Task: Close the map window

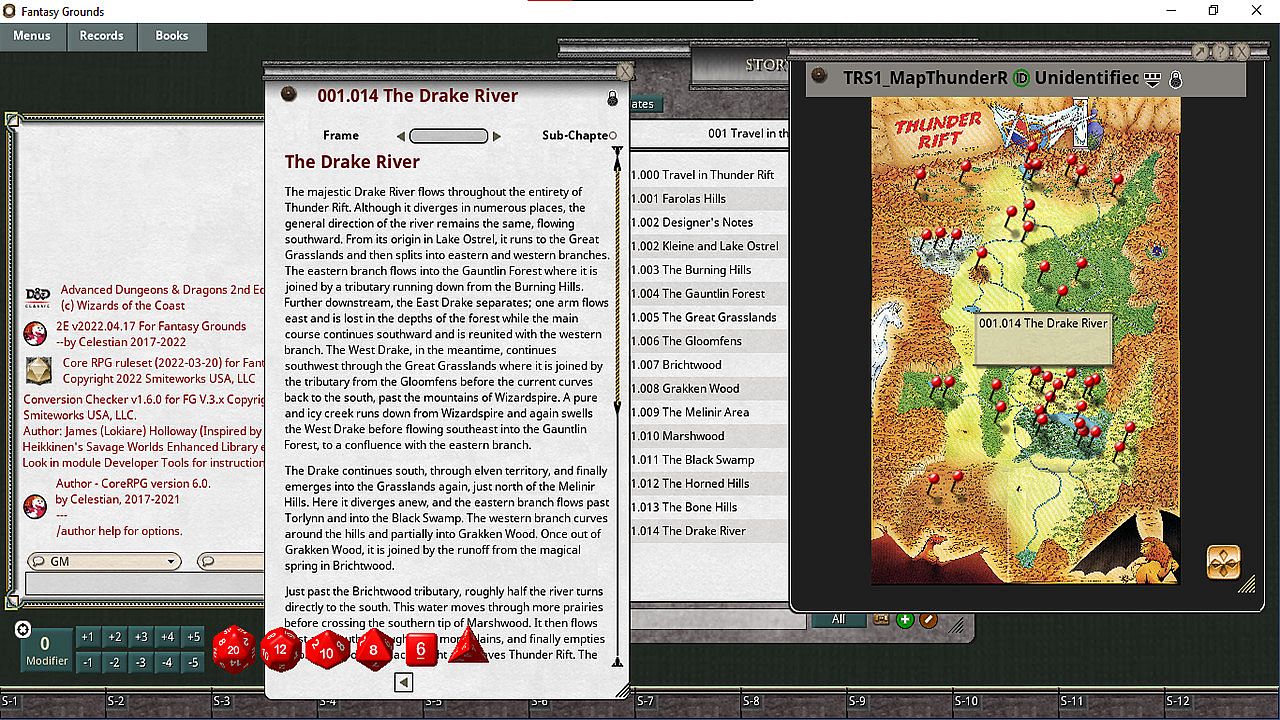Action: 1241,52
